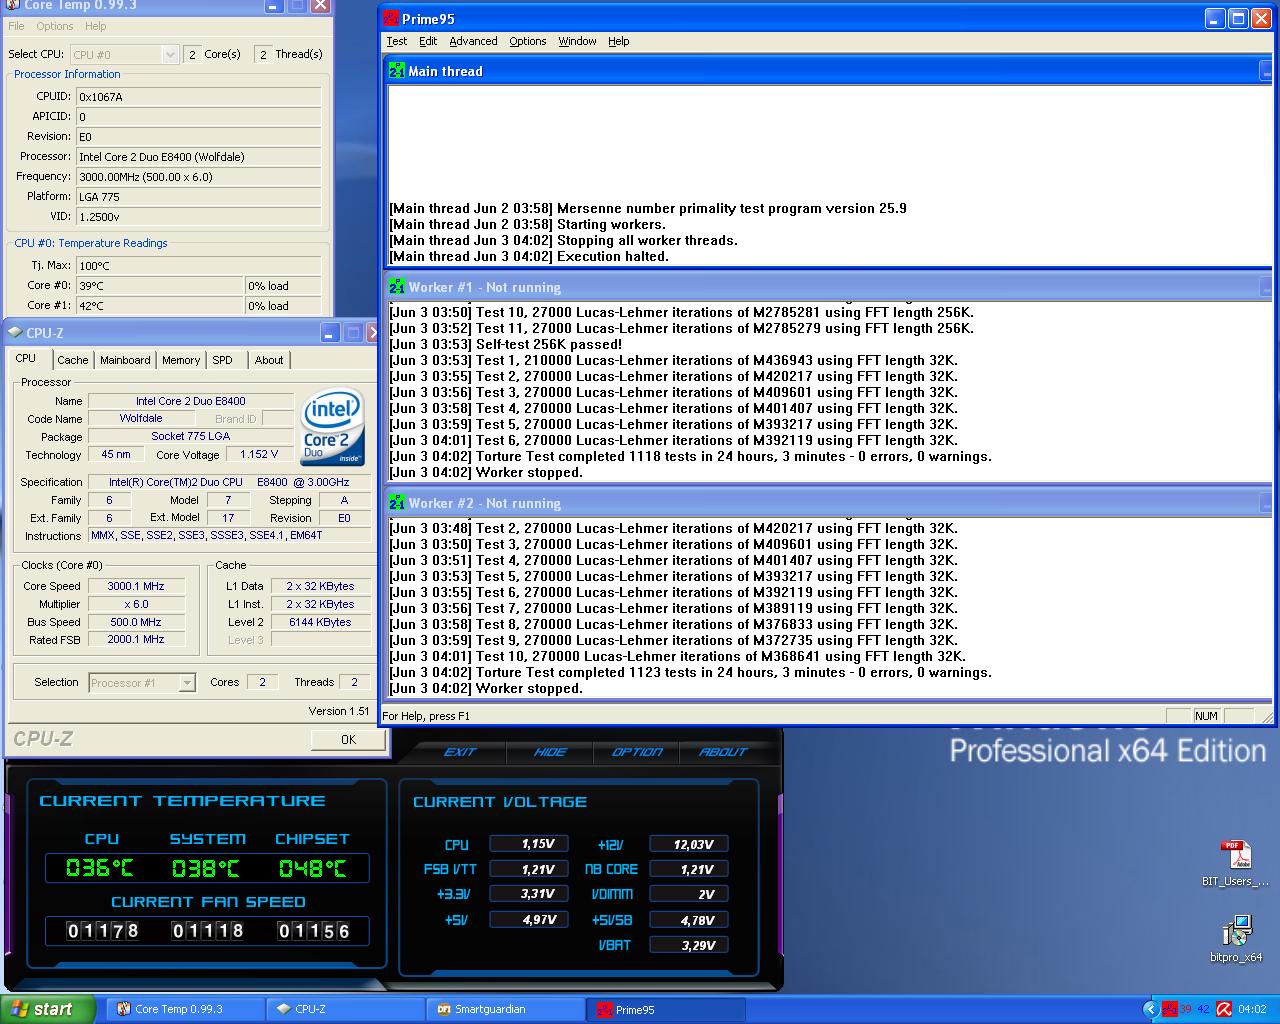
Task: Click the Avira umbrella tray icon
Action: click(x=1224, y=1010)
